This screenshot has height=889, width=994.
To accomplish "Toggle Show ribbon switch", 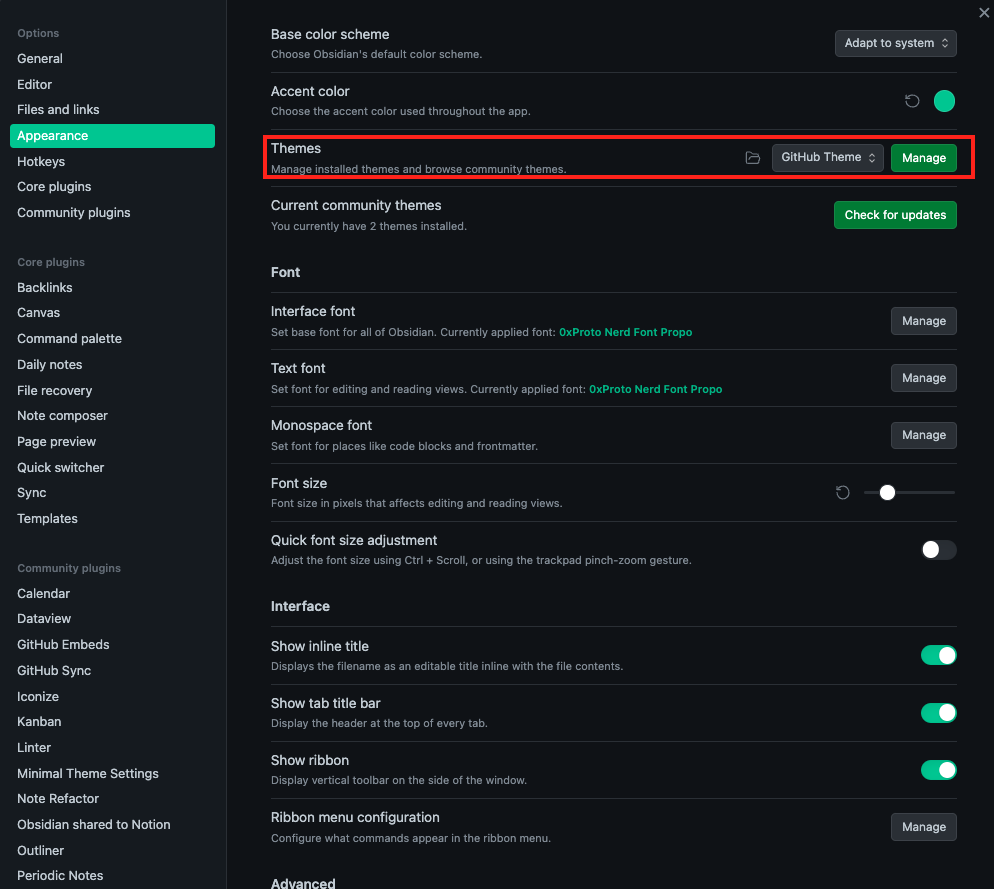I will tap(938, 770).
